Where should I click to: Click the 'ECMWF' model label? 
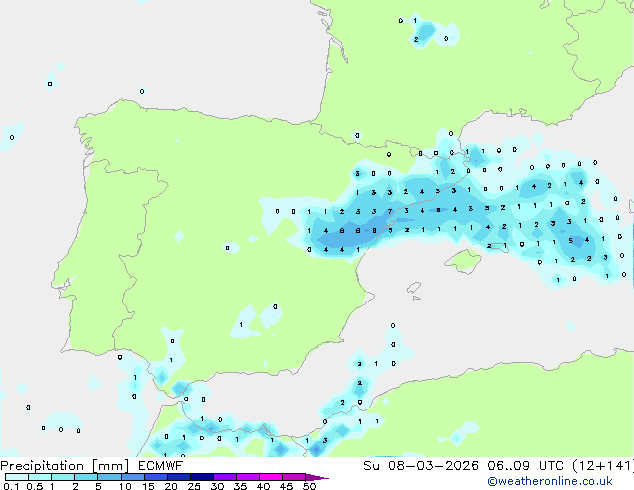pos(160,466)
